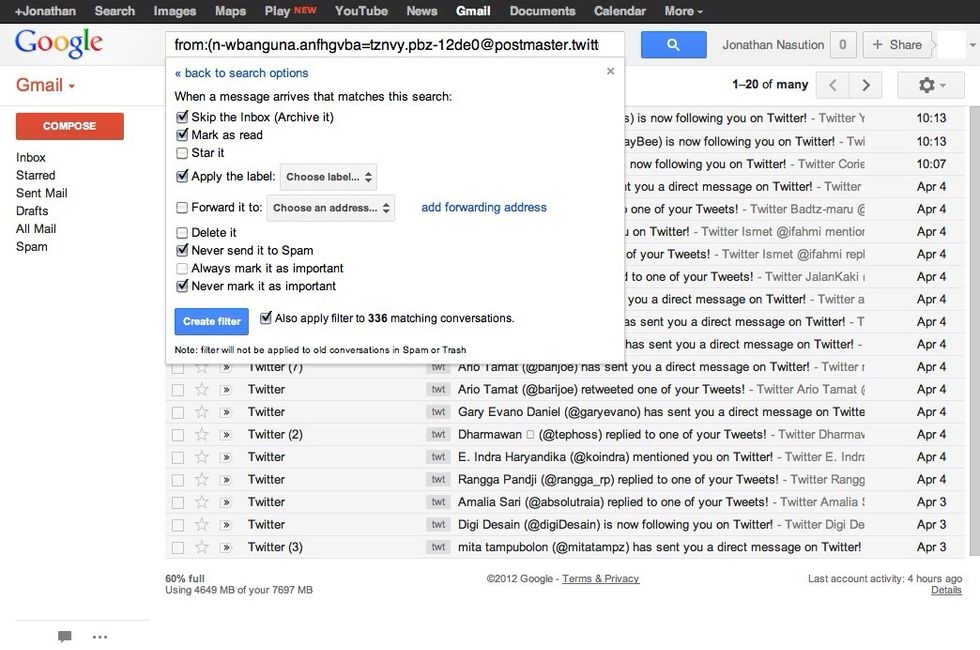The height and width of the screenshot is (650, 980).
Task: Click the Create filter button
Action: point(211,321)
